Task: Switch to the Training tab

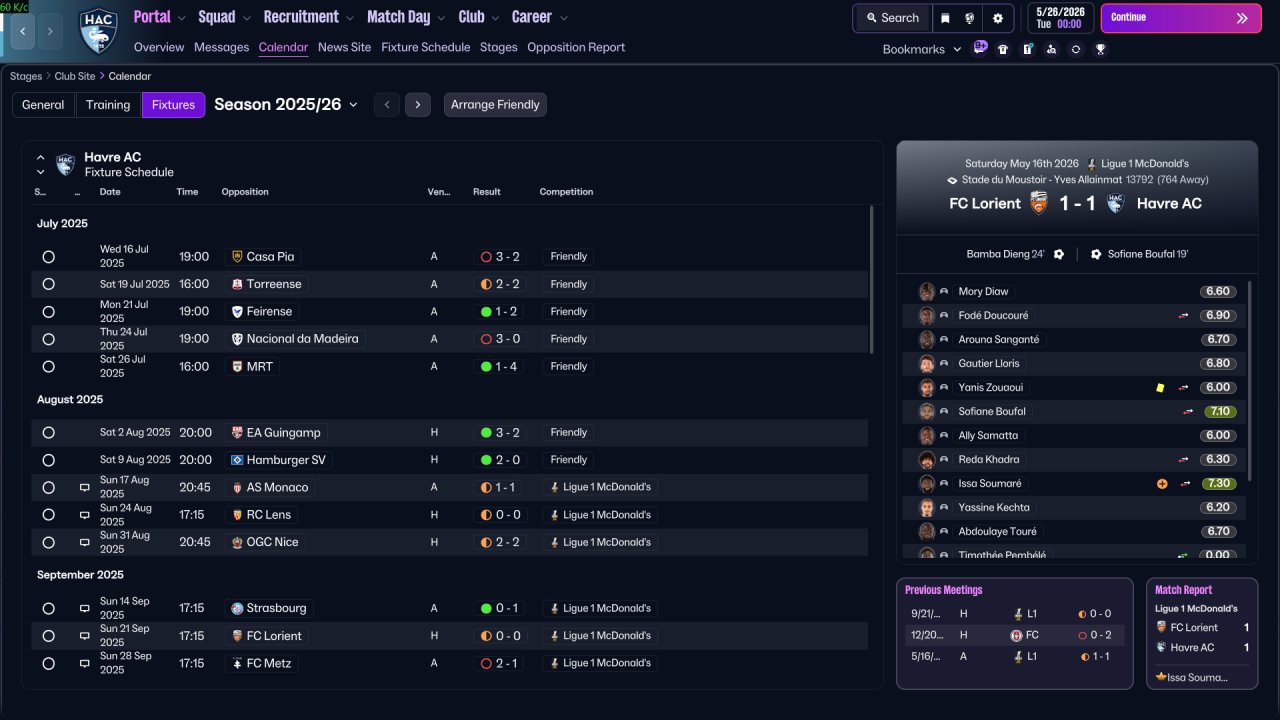Action: coord(108,105)
